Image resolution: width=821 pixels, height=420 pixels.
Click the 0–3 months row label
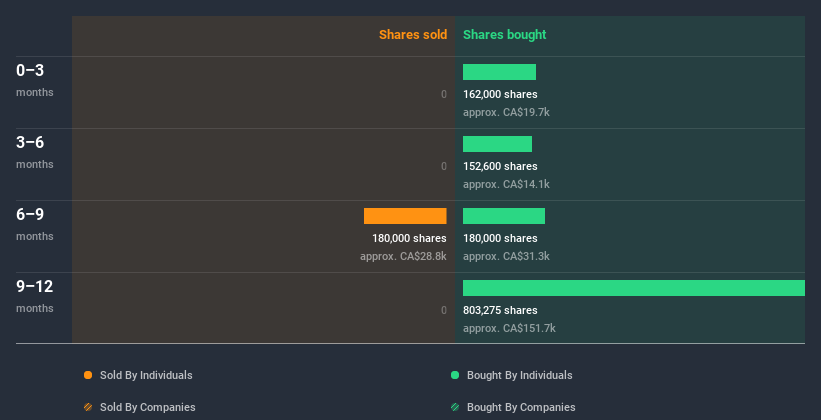(35, 80)
